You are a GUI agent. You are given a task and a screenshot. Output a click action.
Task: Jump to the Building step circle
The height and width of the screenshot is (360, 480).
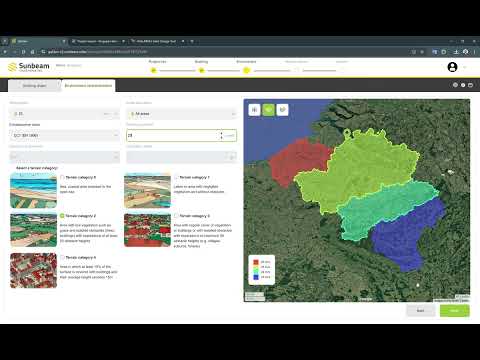coord(201,70)
